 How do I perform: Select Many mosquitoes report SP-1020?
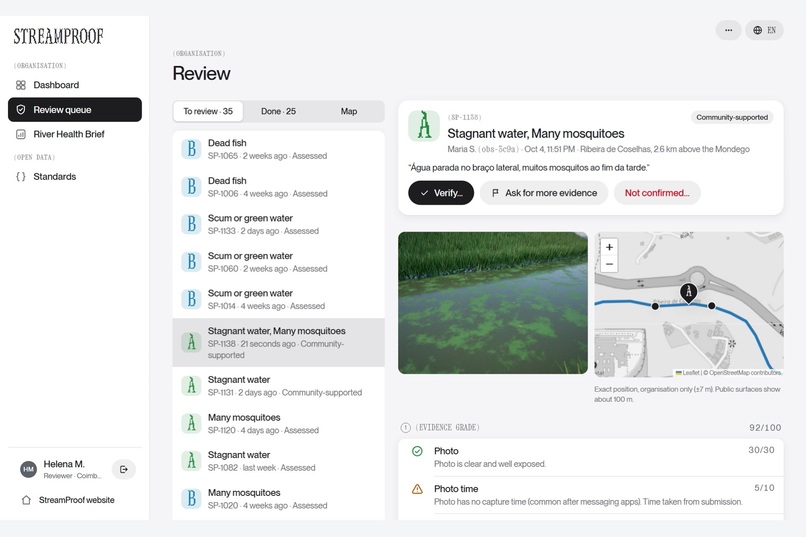click(x=279, y=498)
